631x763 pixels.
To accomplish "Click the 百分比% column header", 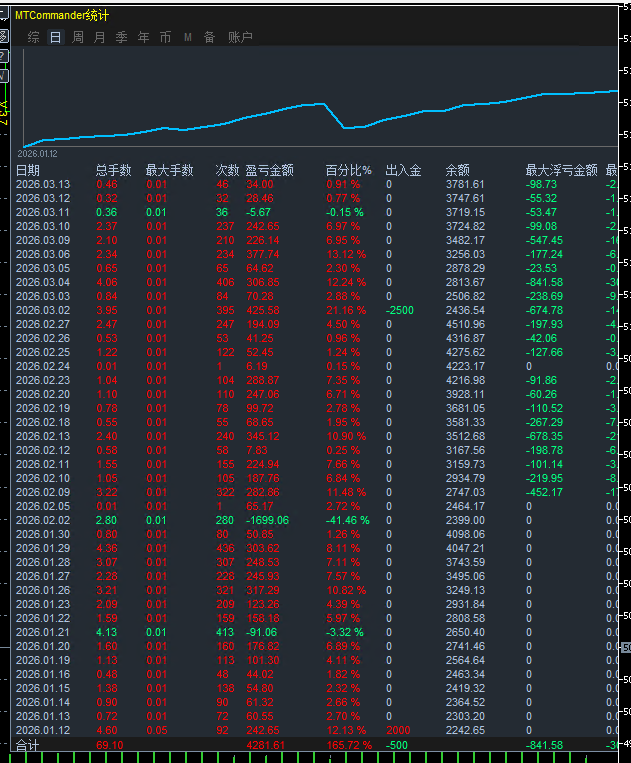I will 348,170.
